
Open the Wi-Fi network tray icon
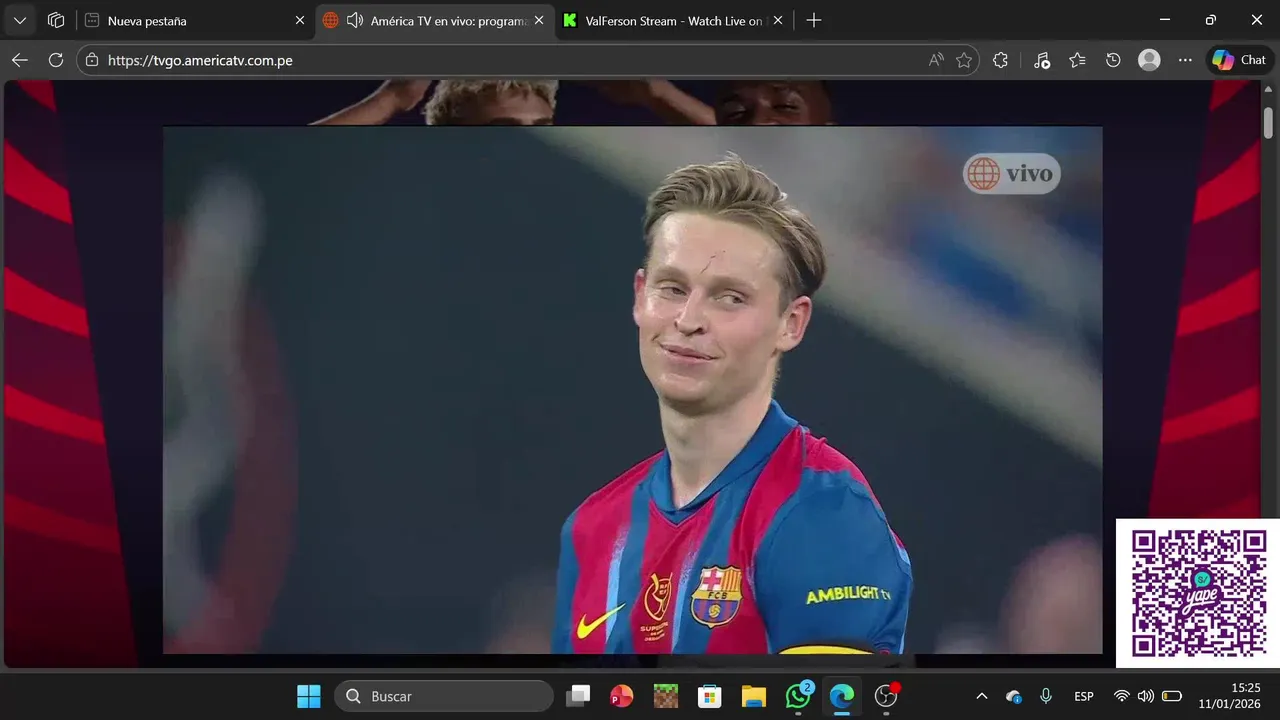pos(1122,696)
